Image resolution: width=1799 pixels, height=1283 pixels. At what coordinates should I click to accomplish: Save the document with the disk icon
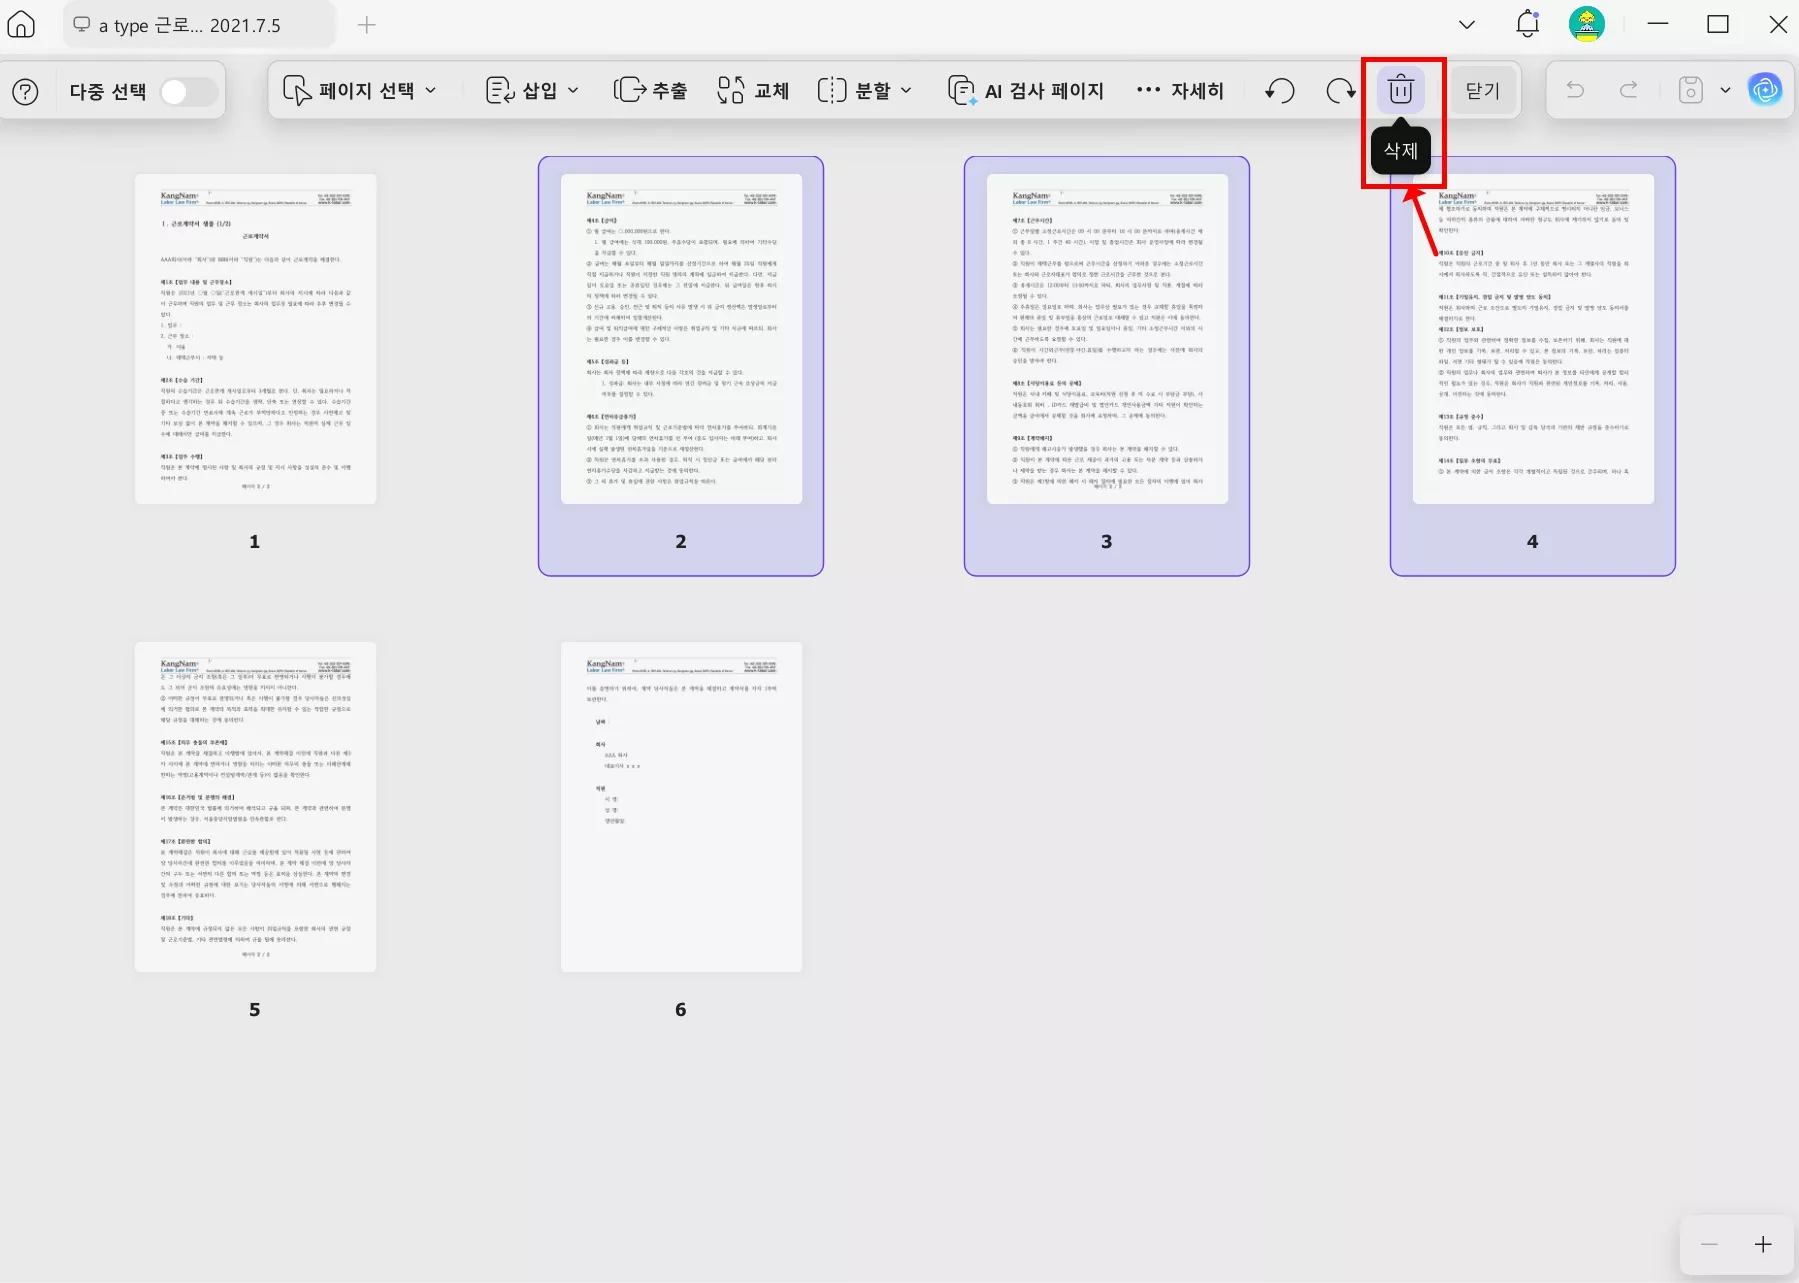(x=1690, y=89)
